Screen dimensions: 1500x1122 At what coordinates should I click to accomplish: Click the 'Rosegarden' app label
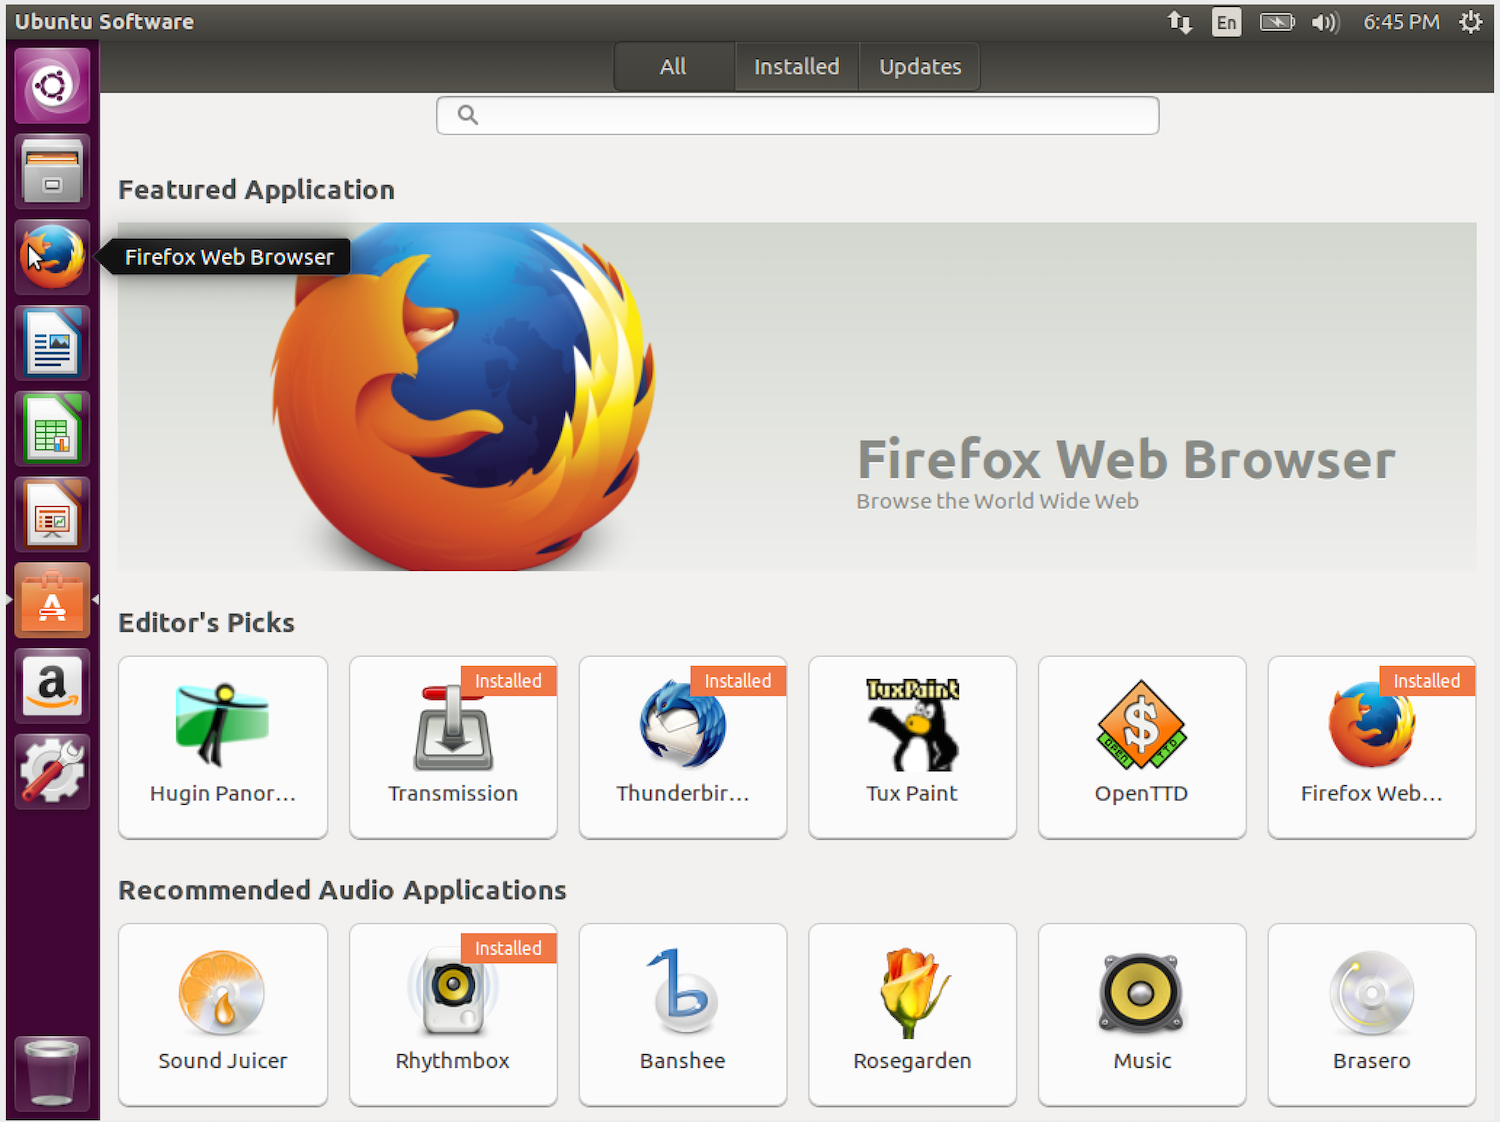912,1061
